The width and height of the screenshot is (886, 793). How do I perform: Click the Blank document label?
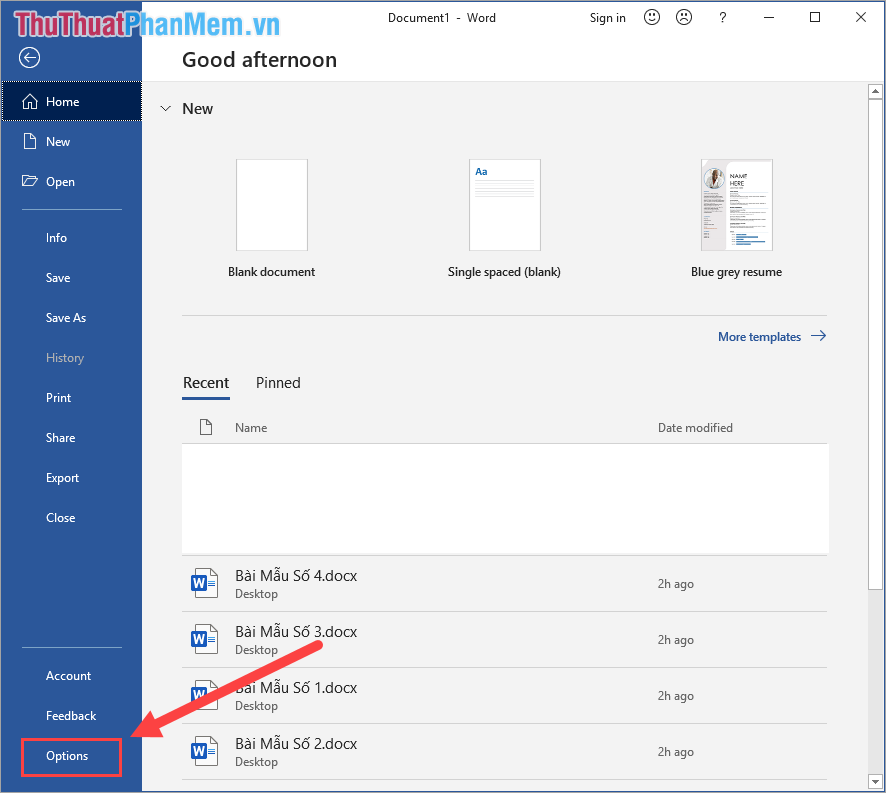pyautogui.click(x=272, y=272)
